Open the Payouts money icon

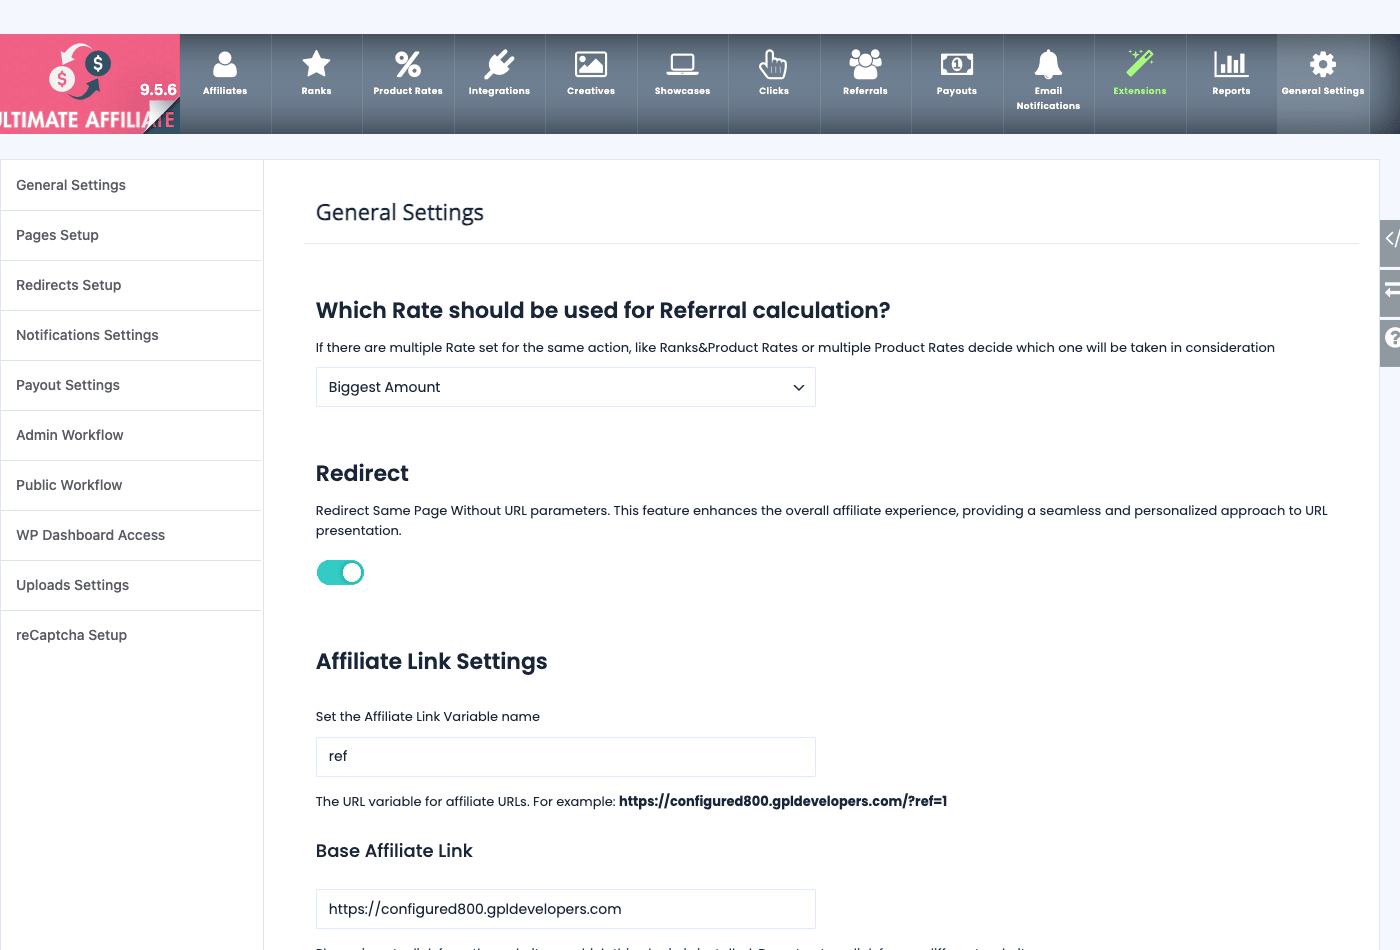click(x=957, y=64)
